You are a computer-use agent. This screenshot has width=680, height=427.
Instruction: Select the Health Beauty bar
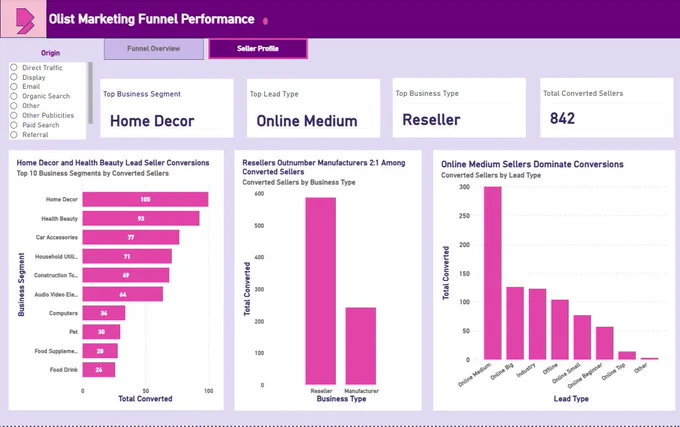[141, 218]
